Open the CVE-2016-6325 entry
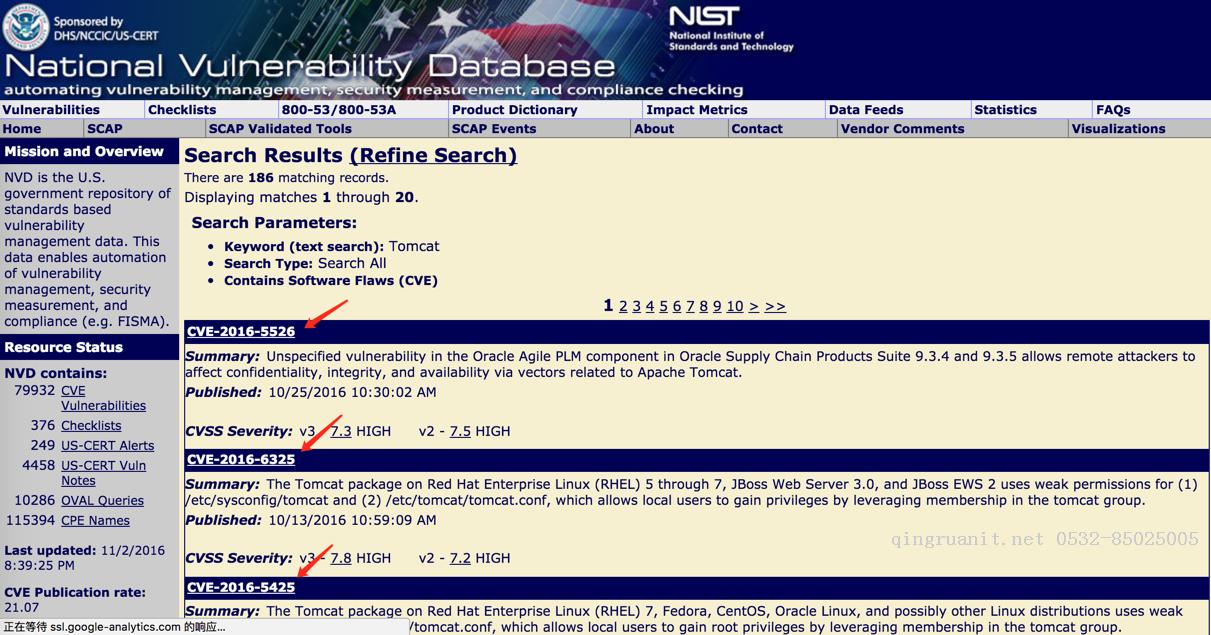The height and width of the screenshot is (635, 1211). (241, 460)
